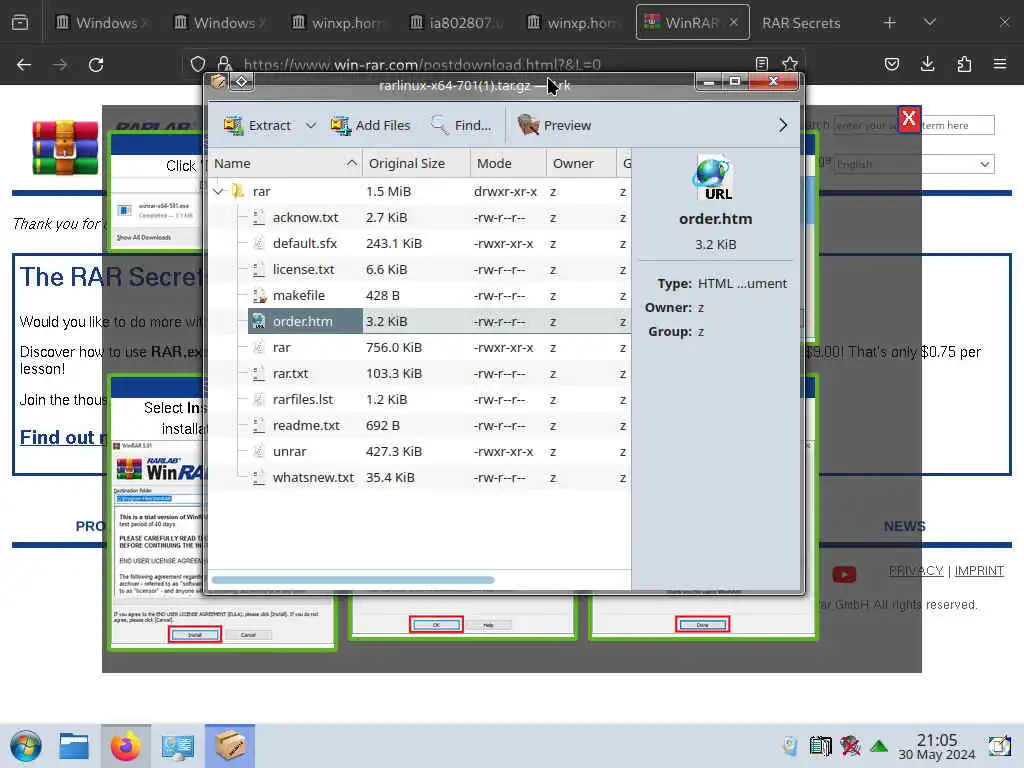
Task: Click the YouTube icon in page footer
Action: pyautogui.click(x=844, y=575)
